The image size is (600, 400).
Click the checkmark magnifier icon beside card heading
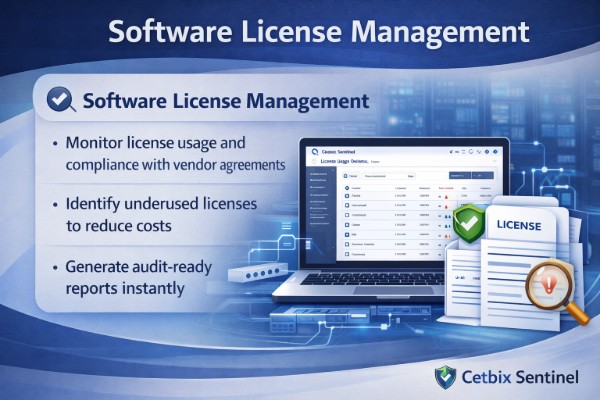coord(61,100)
